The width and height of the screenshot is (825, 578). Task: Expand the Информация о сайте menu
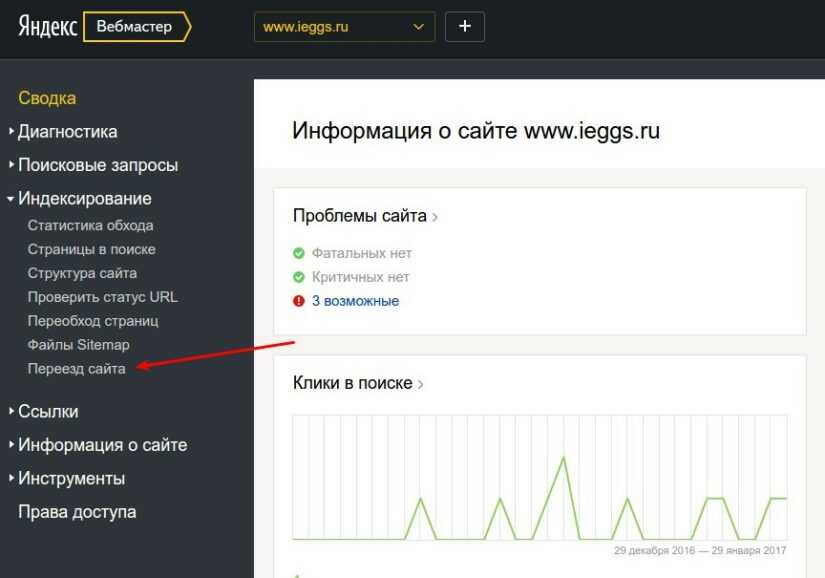tap(103, 445)
